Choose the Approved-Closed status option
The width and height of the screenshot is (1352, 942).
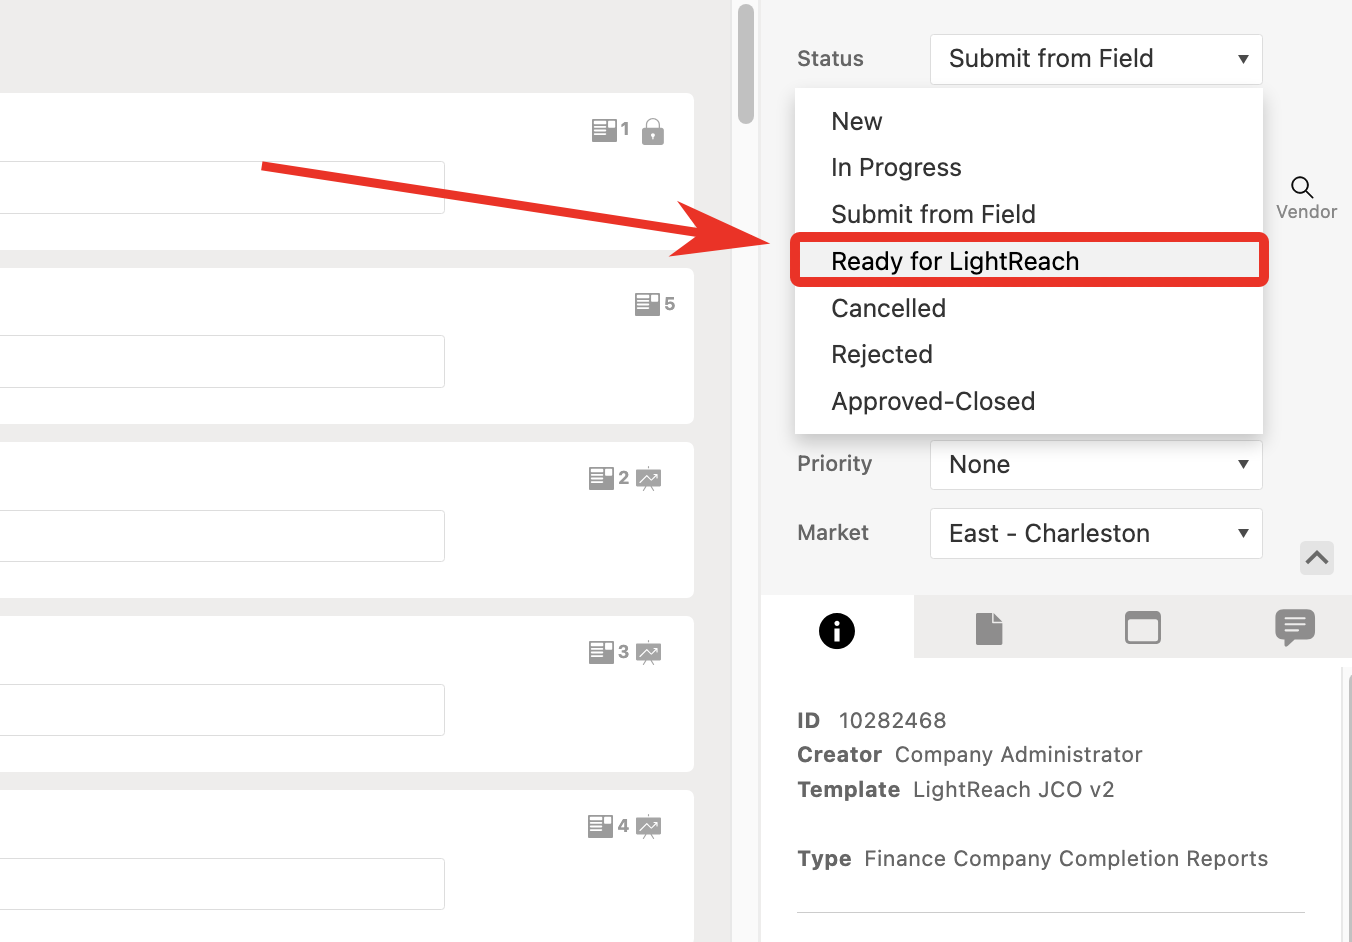[x=932, y=401]
